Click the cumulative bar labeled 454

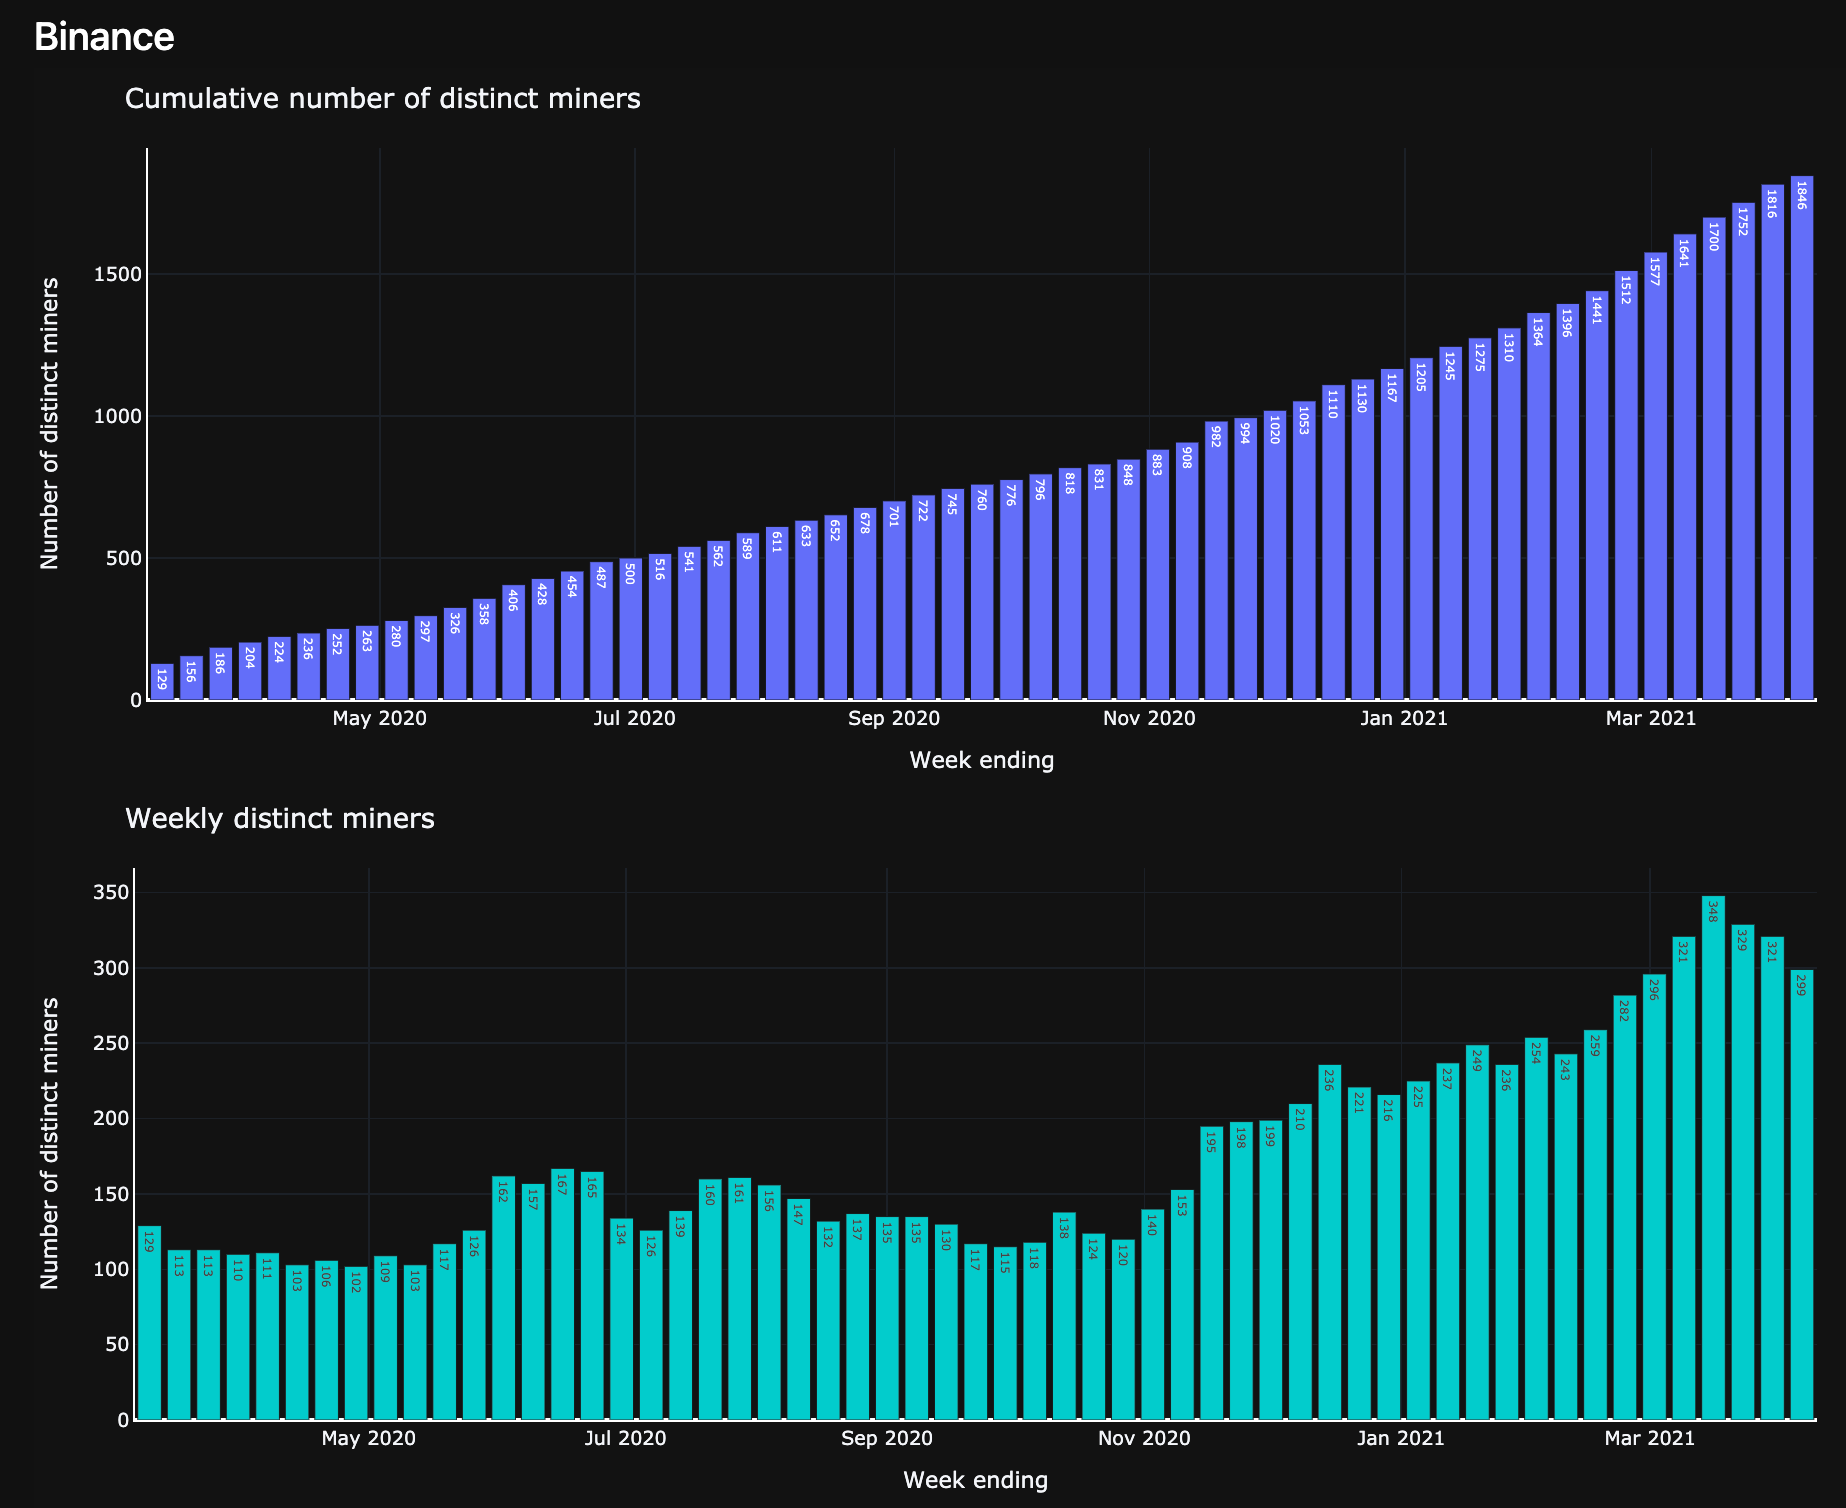tap(572, 635)
